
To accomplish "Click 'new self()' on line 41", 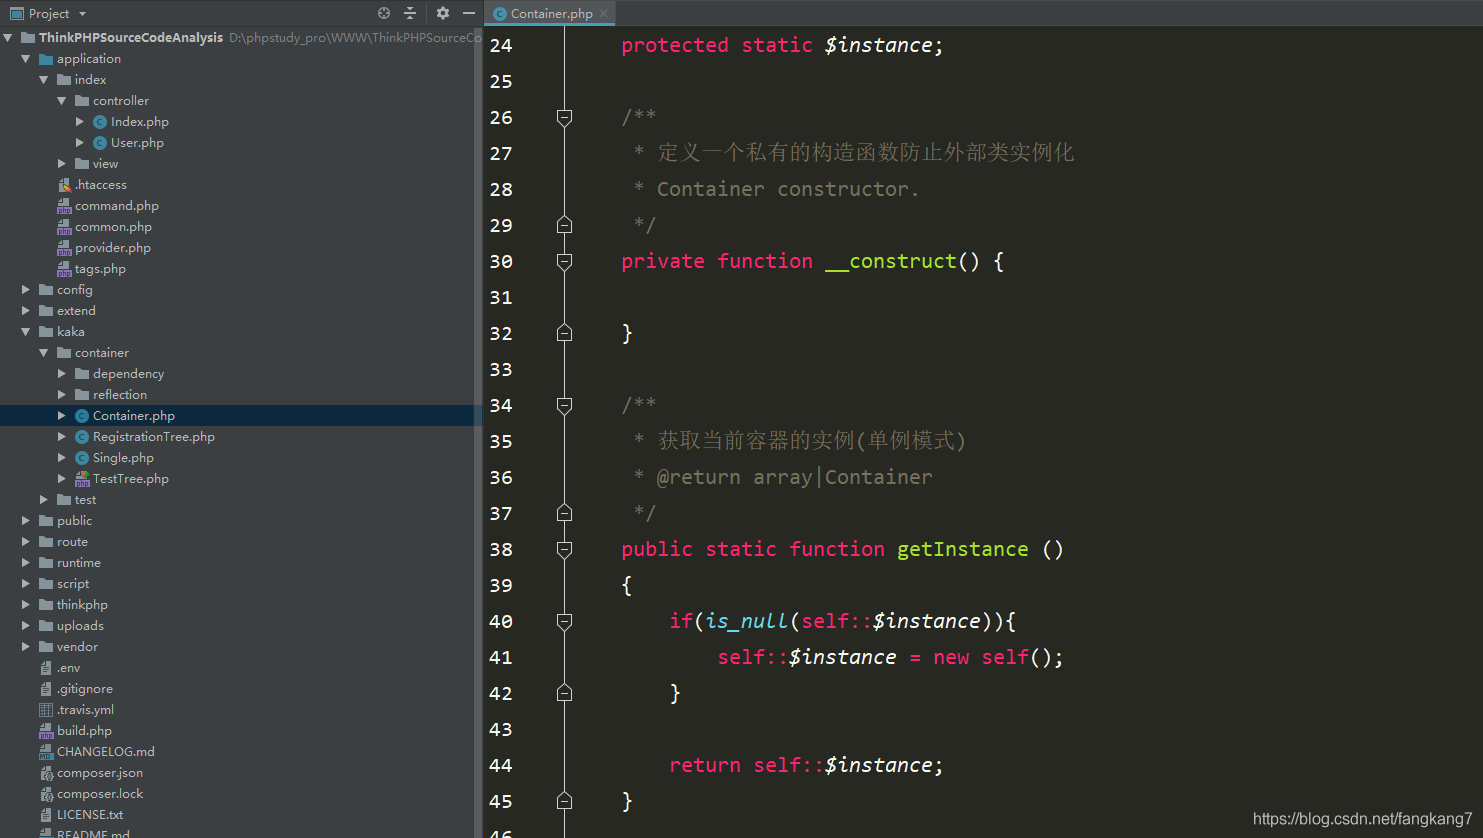I will 993,657.
